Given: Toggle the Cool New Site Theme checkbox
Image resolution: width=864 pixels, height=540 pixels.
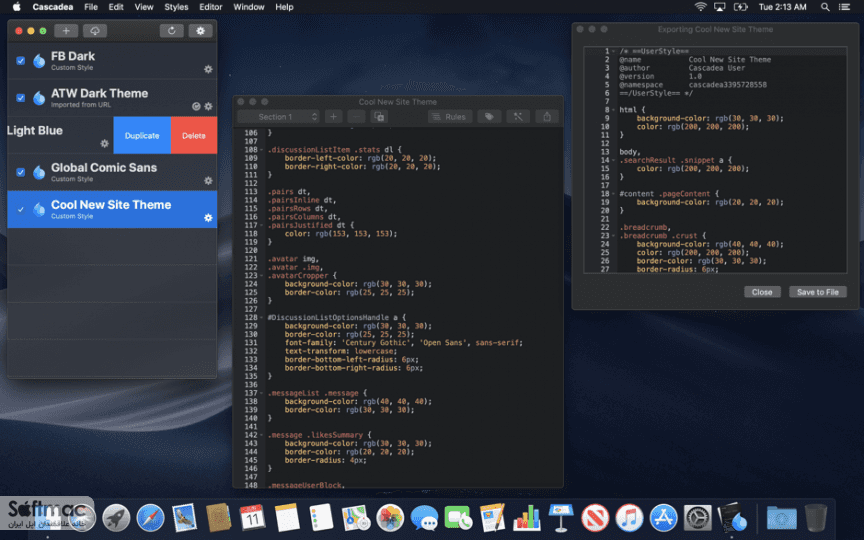Looking at the screenshot, I should (20, 209).
